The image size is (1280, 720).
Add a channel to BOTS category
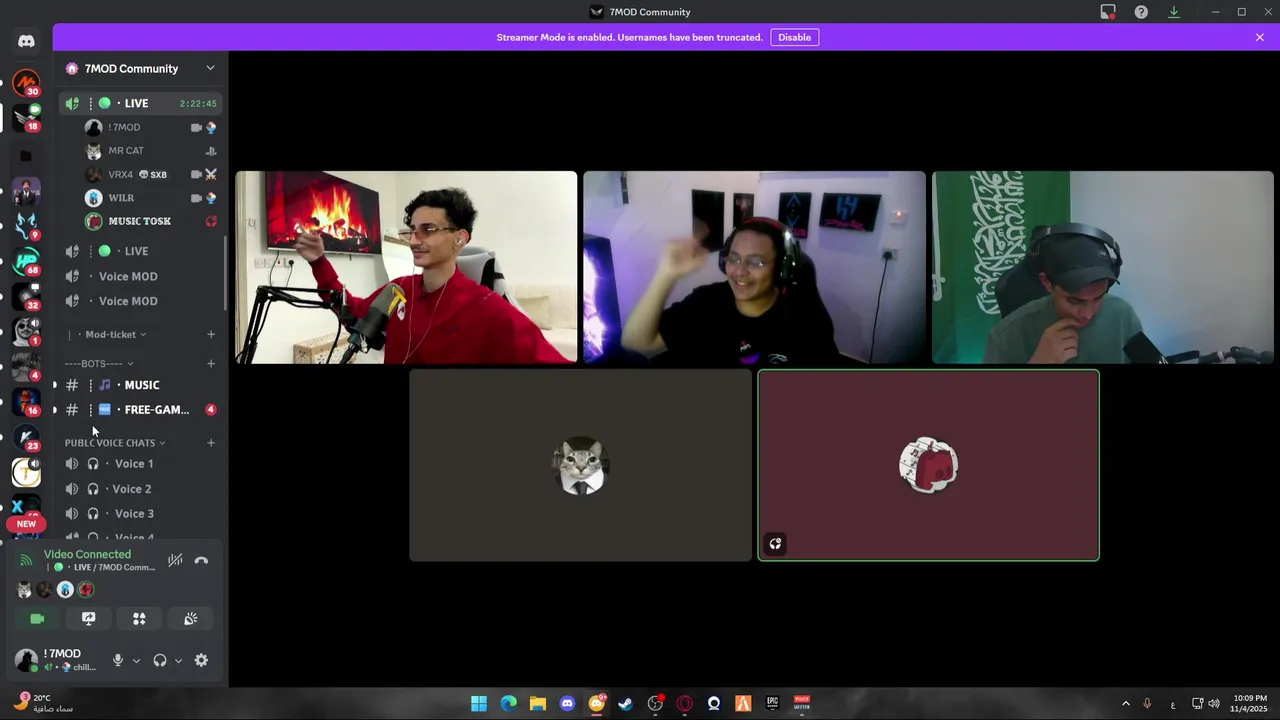click(x=211, y=363)
